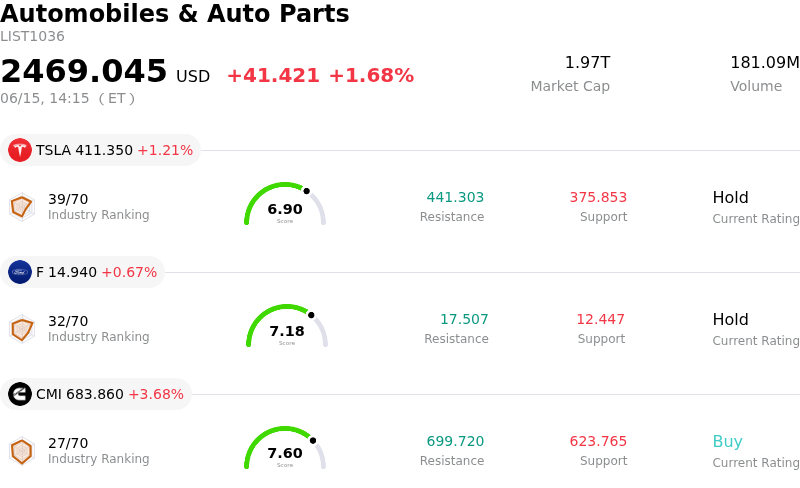This screenshot has height=488, width=800.
Task: Click the Tesla logo icon
Action: tap(20, 150)
